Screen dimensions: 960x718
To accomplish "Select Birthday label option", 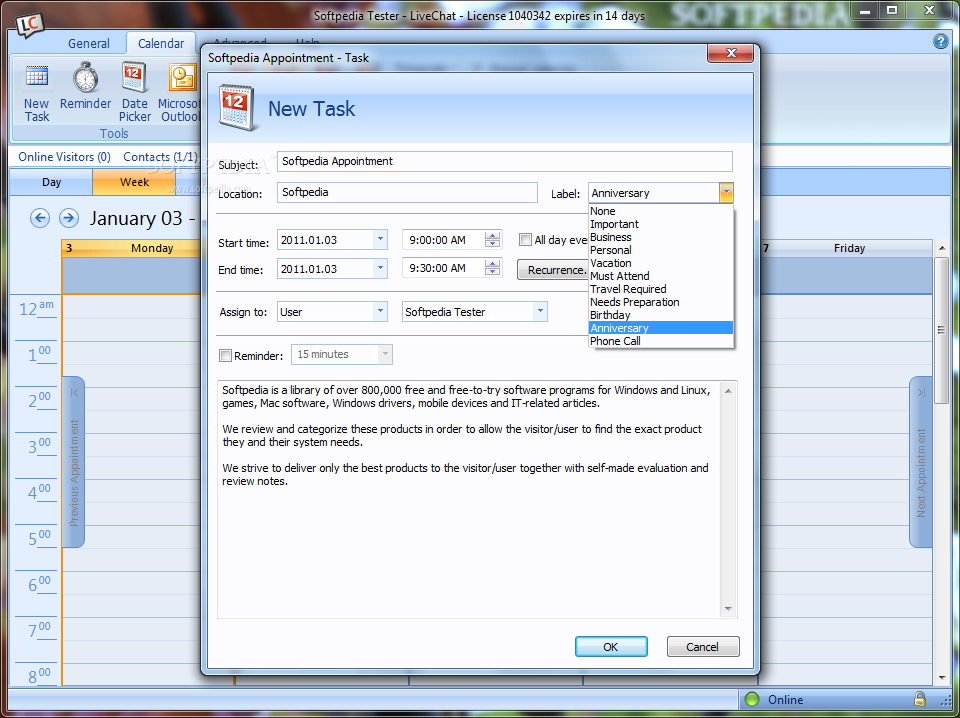I will click(661, 315).
